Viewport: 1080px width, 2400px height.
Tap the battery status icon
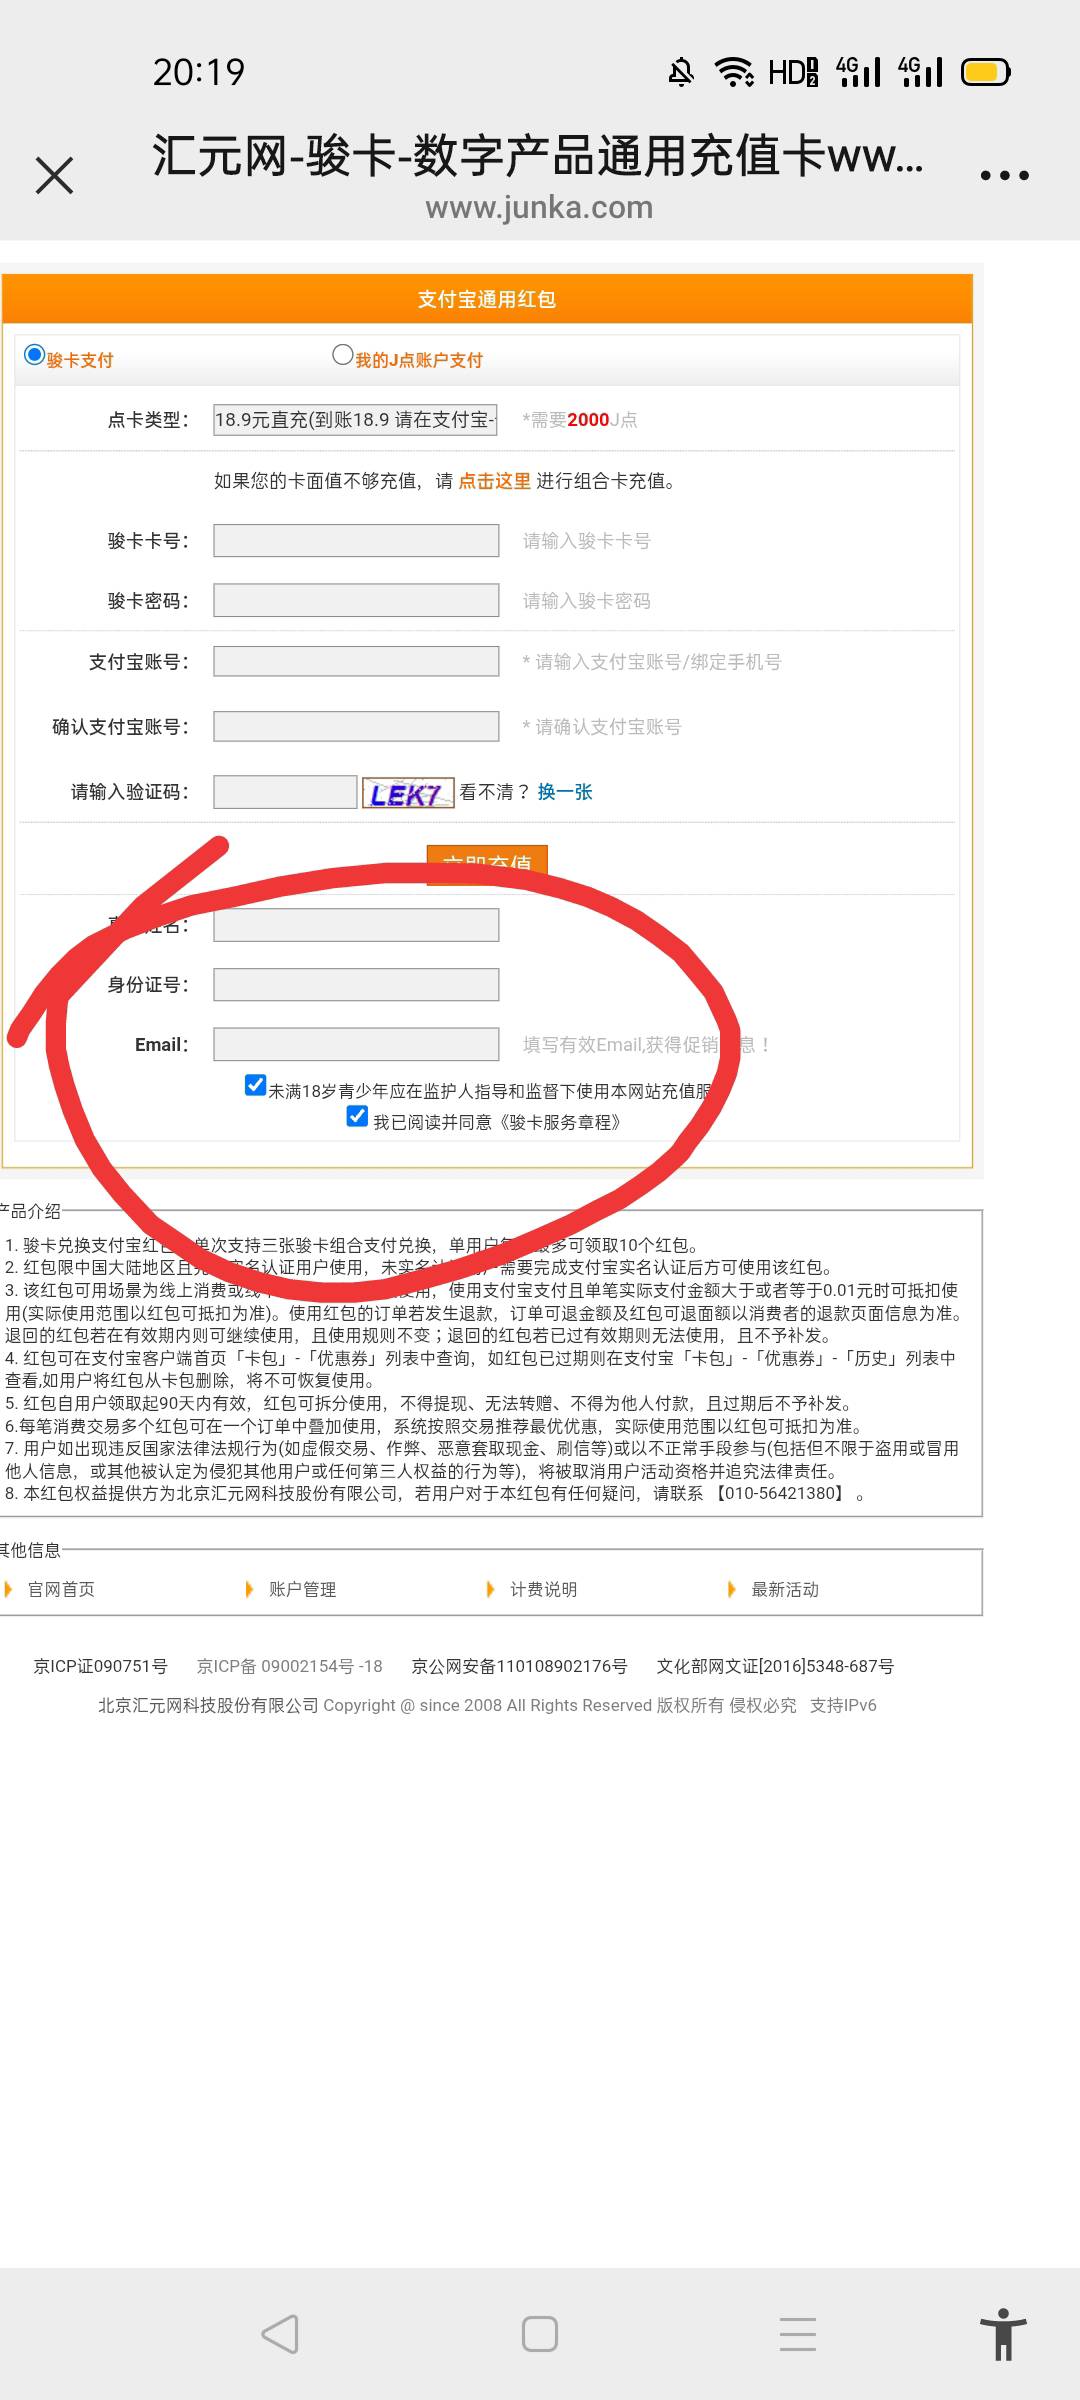[x=986, y=72]
